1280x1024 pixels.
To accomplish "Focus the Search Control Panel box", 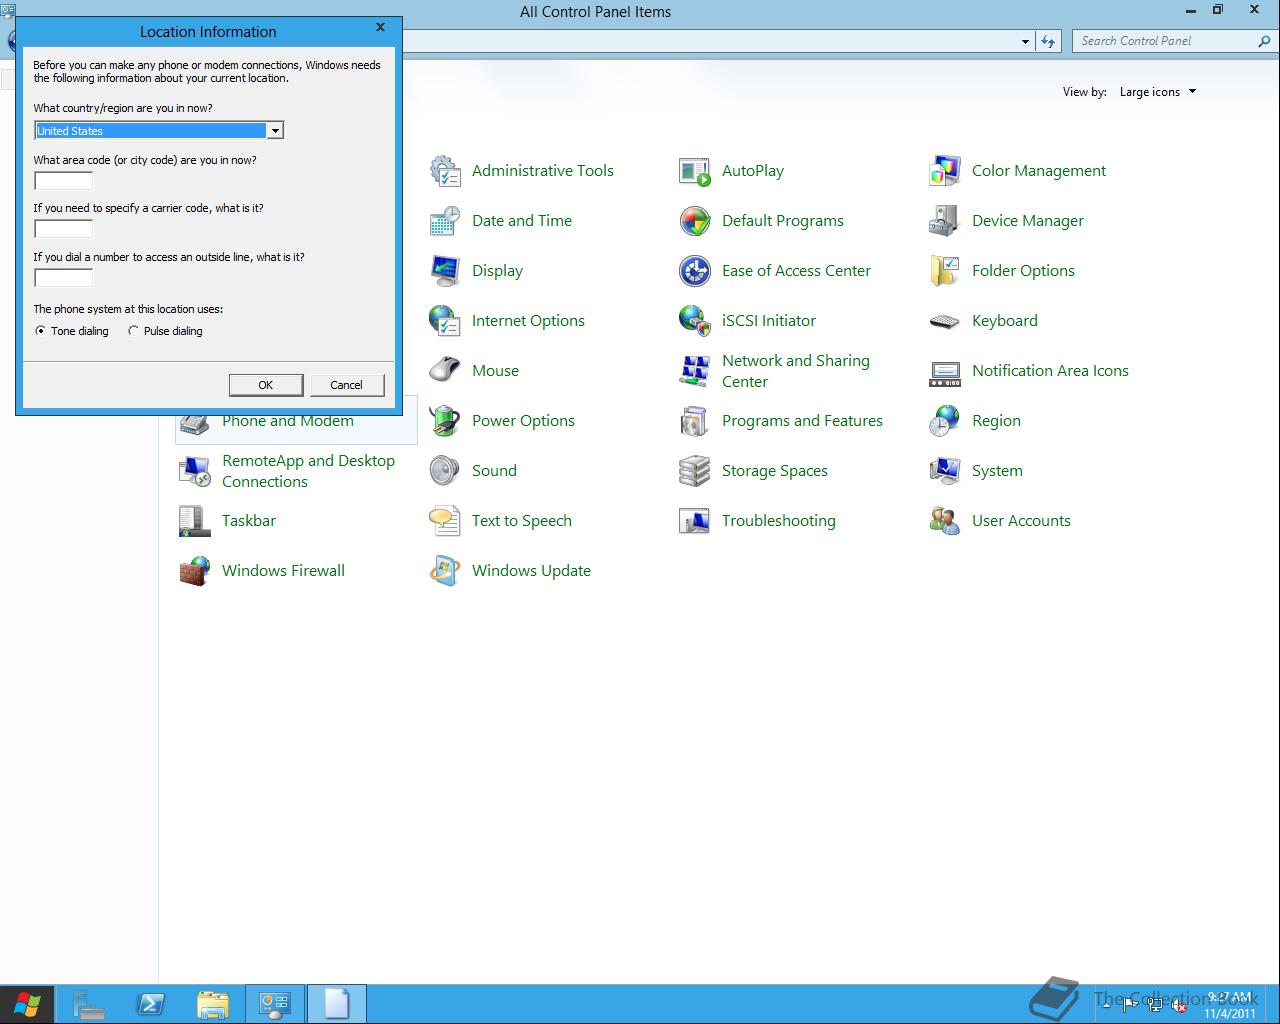I will (x=1164, y=41).
